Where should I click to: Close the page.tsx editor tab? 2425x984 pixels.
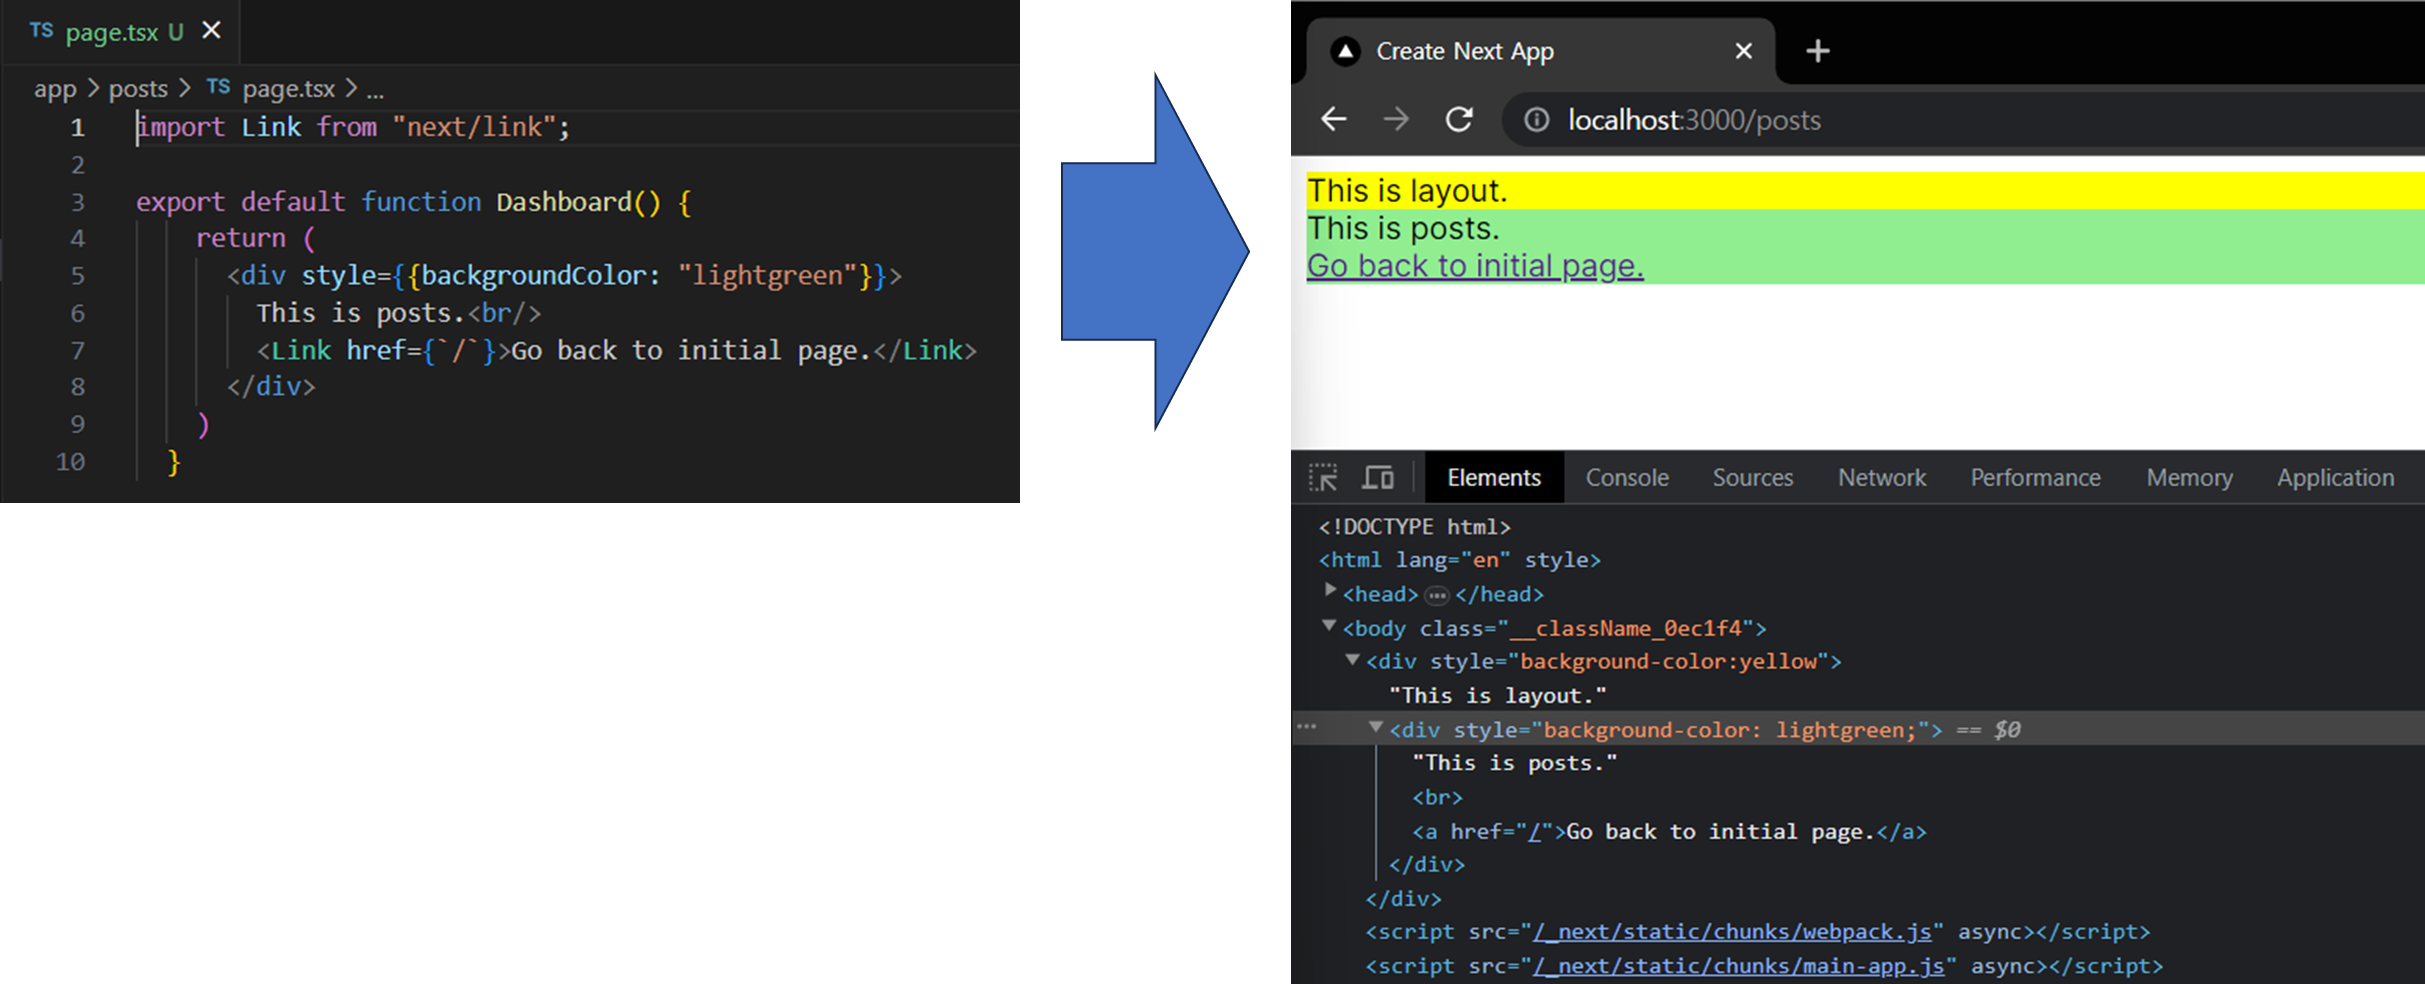(x=211, y=31)
